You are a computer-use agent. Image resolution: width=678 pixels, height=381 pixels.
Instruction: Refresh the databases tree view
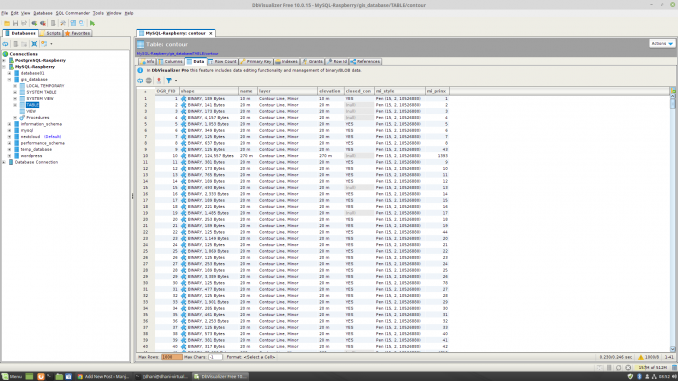tap(5, 44)
